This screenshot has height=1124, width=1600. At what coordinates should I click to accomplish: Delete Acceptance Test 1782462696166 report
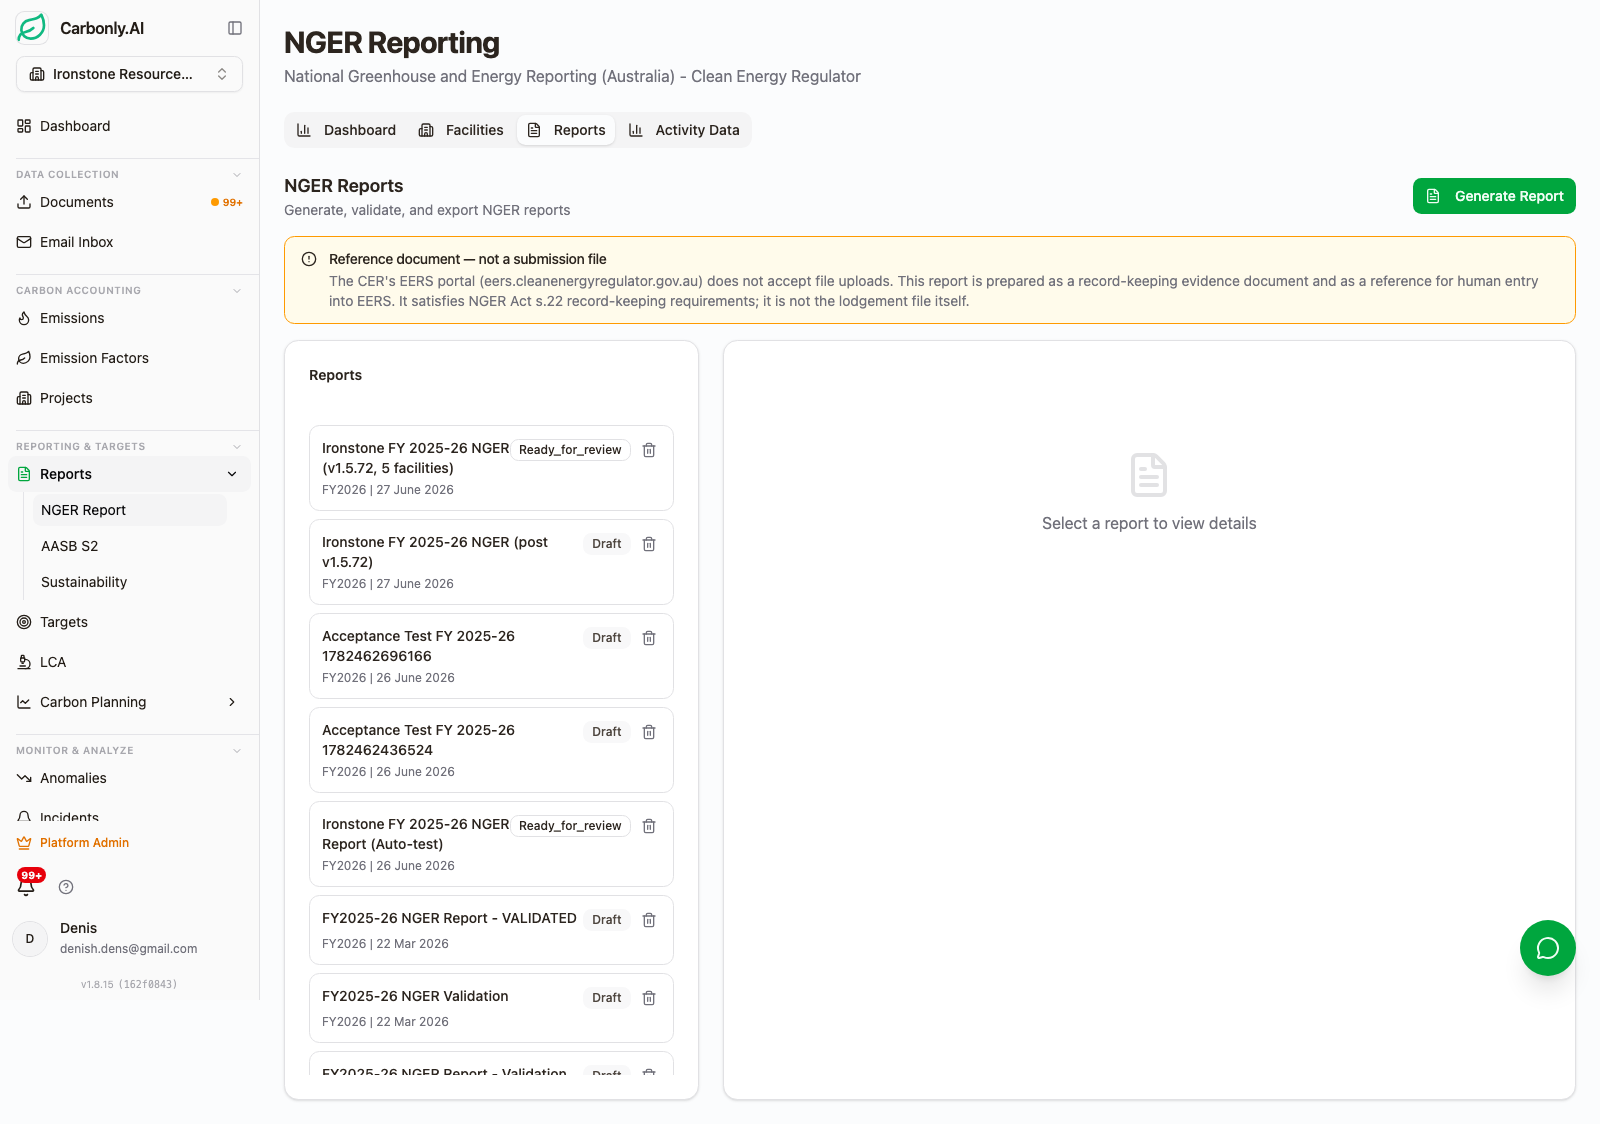coord(649,638)
